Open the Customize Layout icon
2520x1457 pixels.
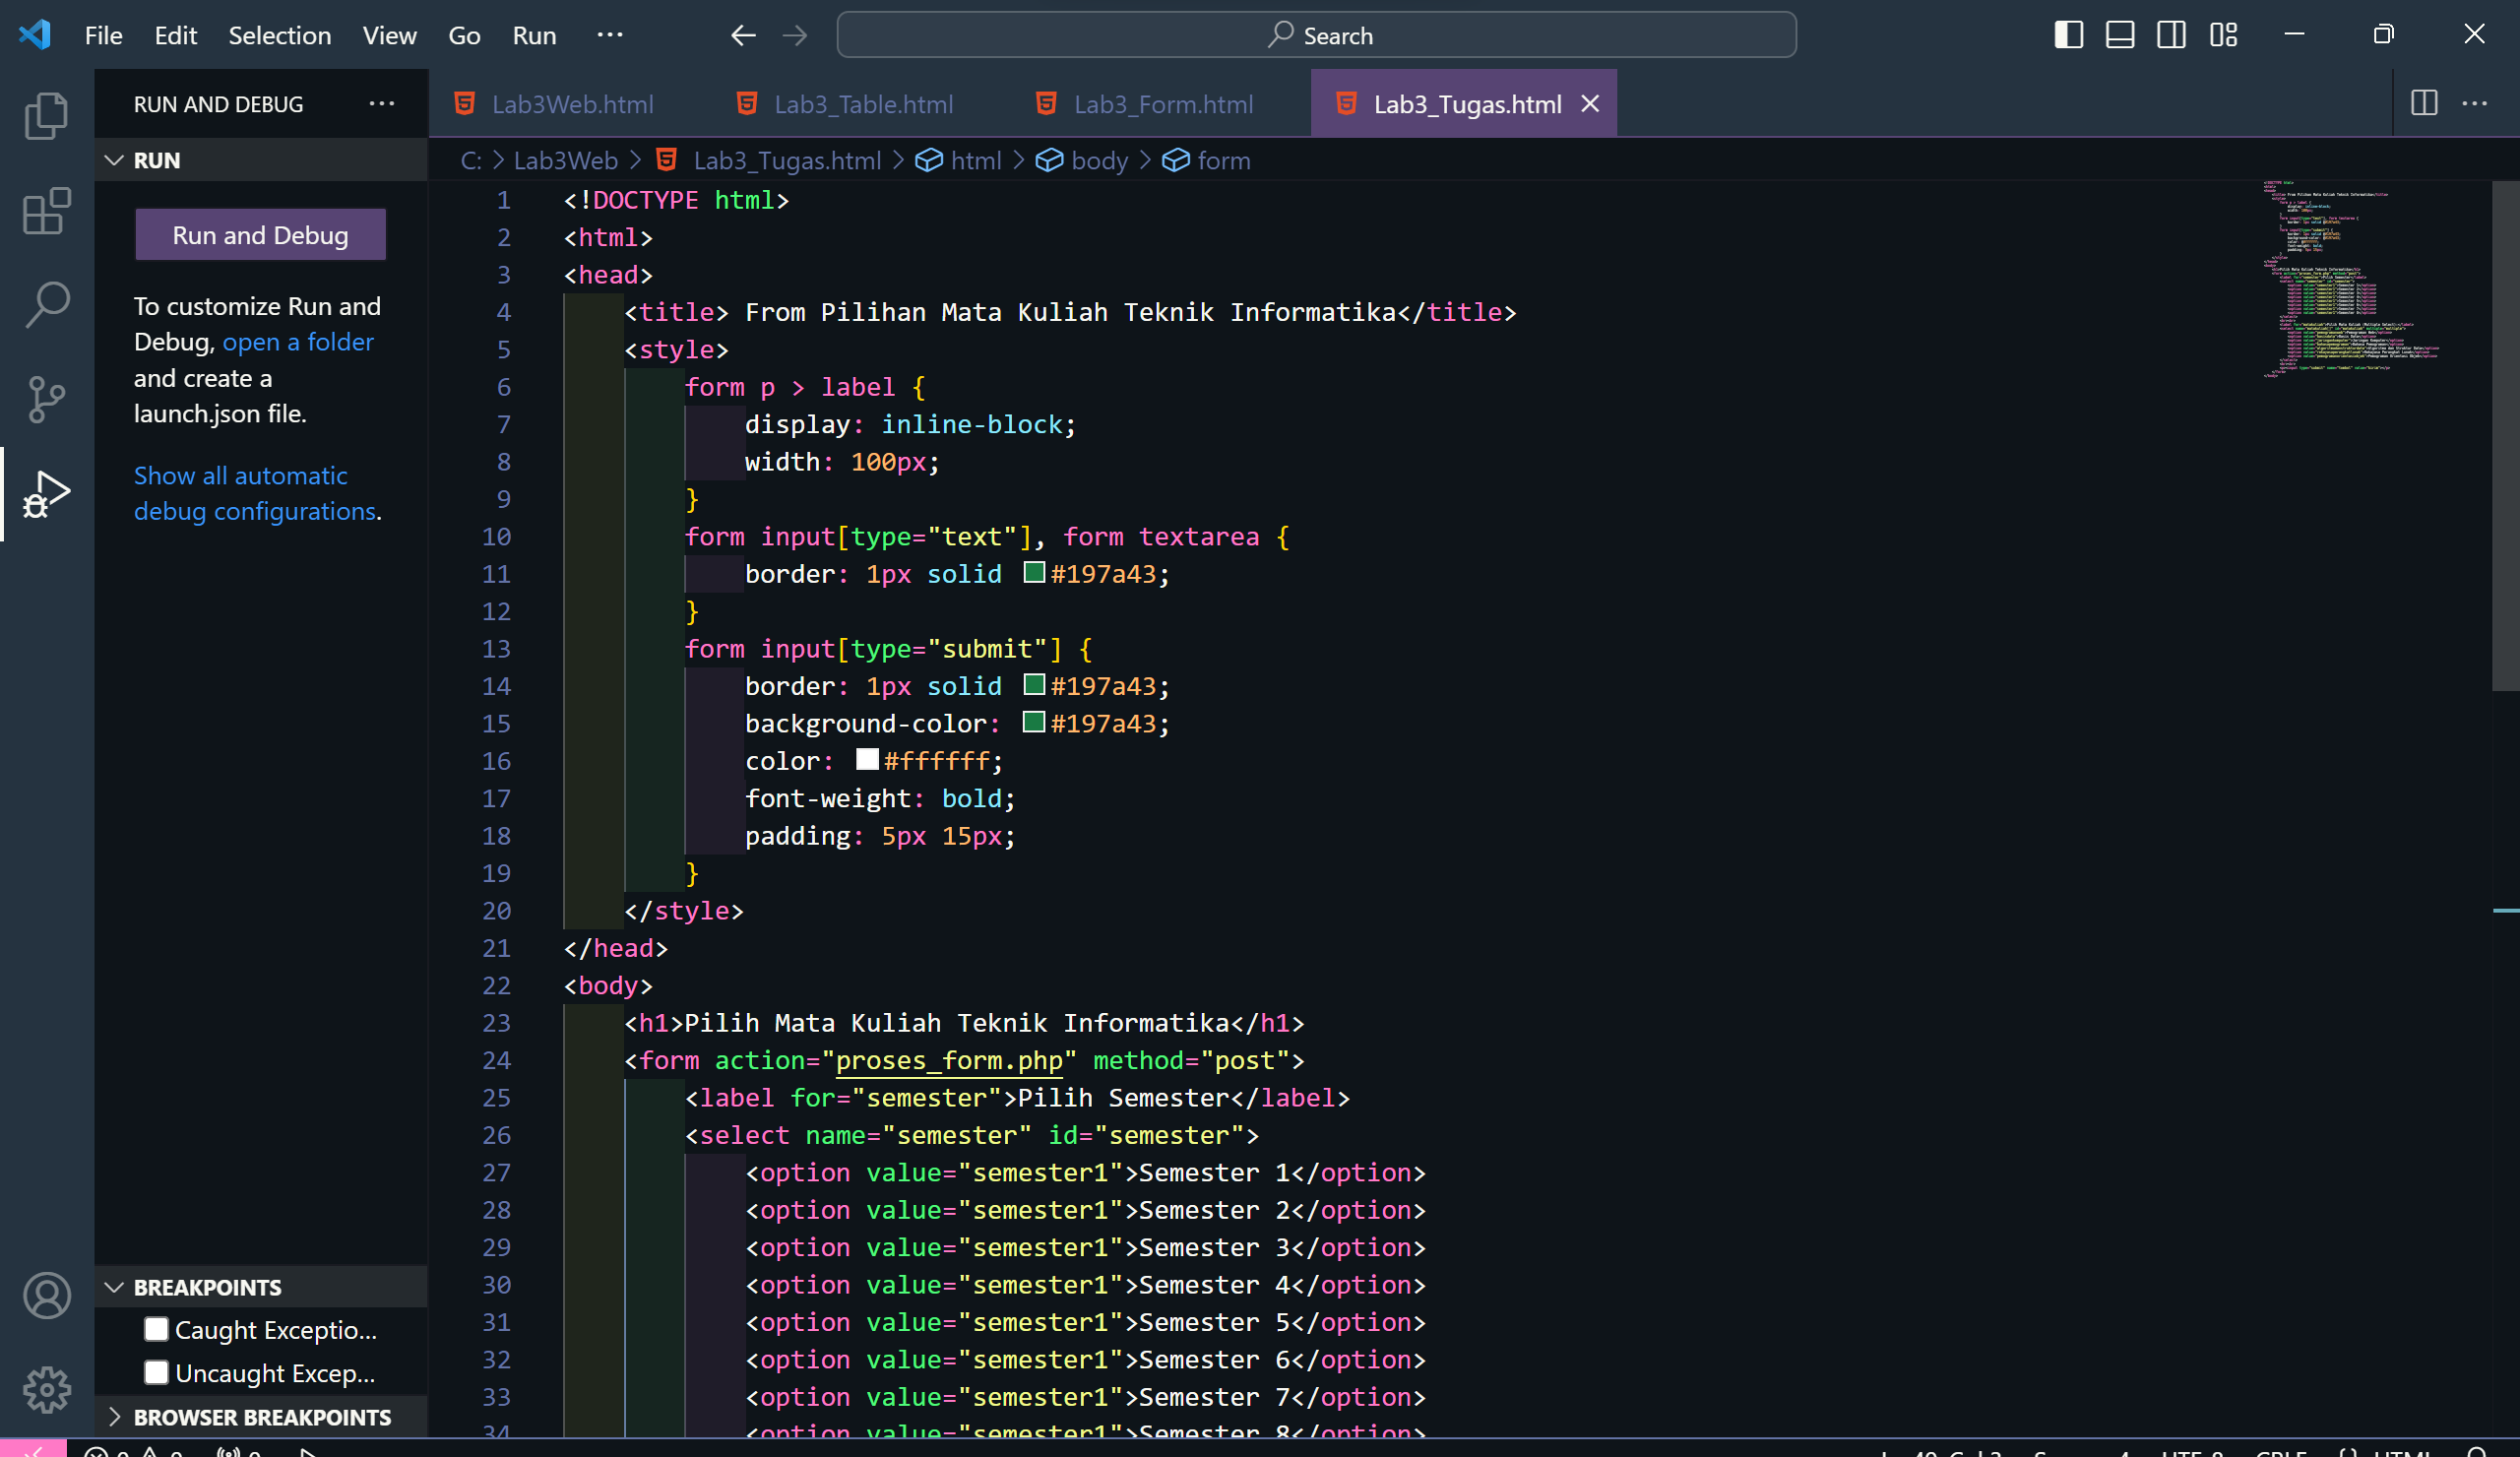coord(2224,34)
